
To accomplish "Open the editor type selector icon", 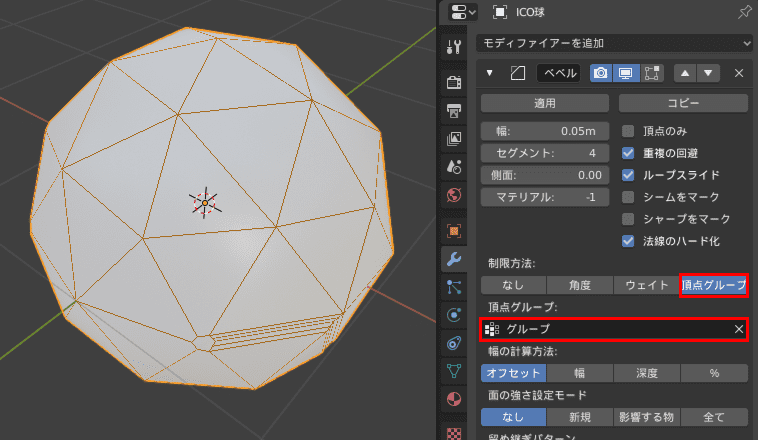I will 463,12.
